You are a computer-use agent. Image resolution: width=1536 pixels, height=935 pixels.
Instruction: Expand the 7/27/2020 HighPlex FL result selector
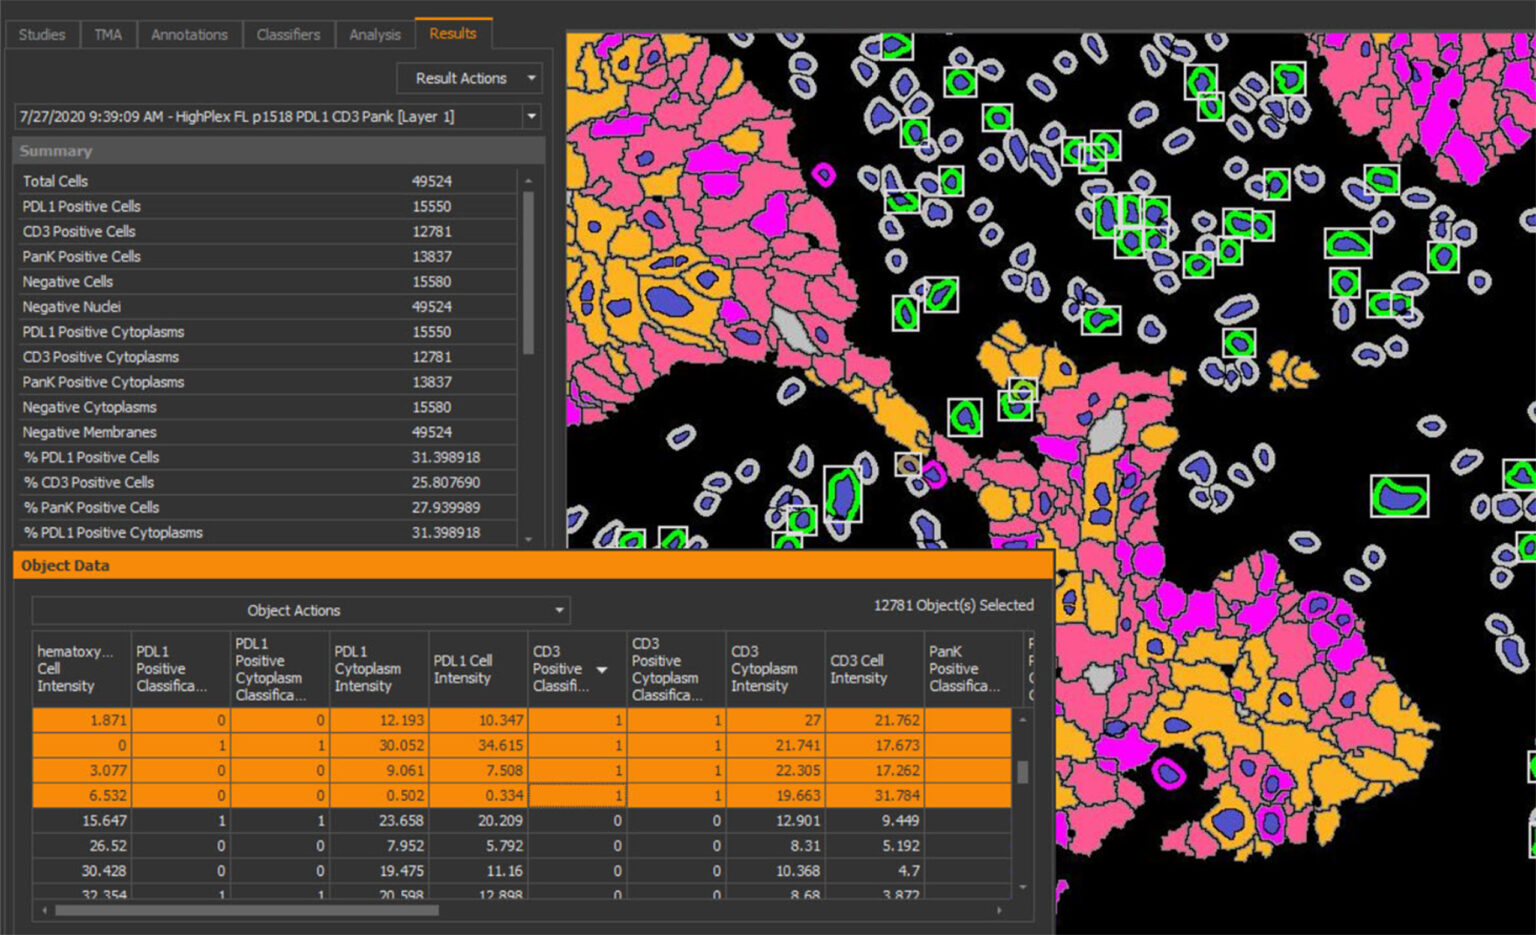(531, 117)
